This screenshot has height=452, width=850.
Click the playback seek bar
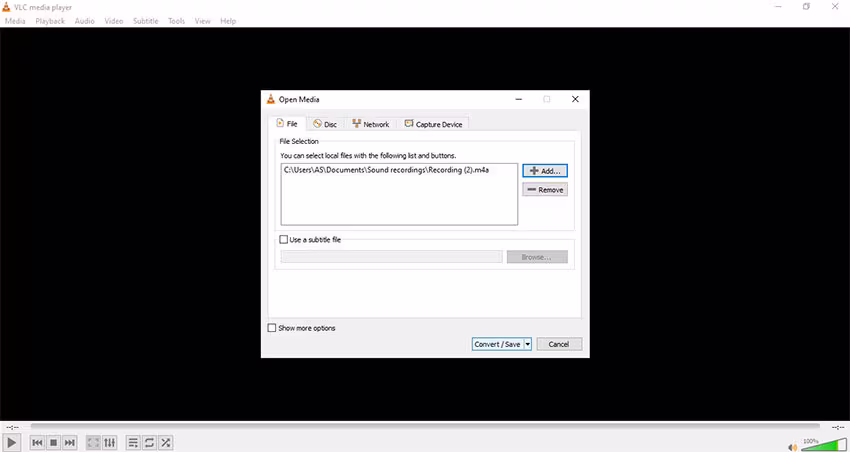pos(425,427)
